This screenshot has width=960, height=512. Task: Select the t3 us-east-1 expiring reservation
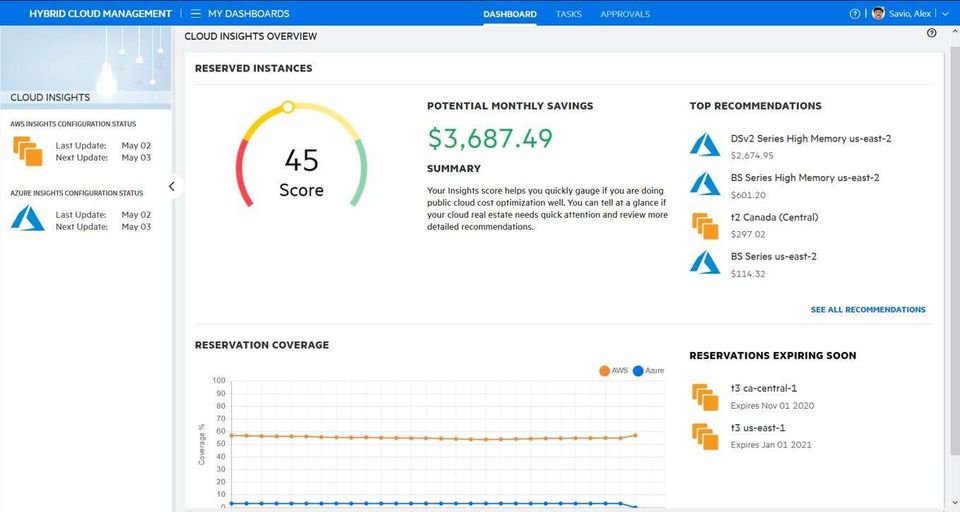click(x=758, y=428)
